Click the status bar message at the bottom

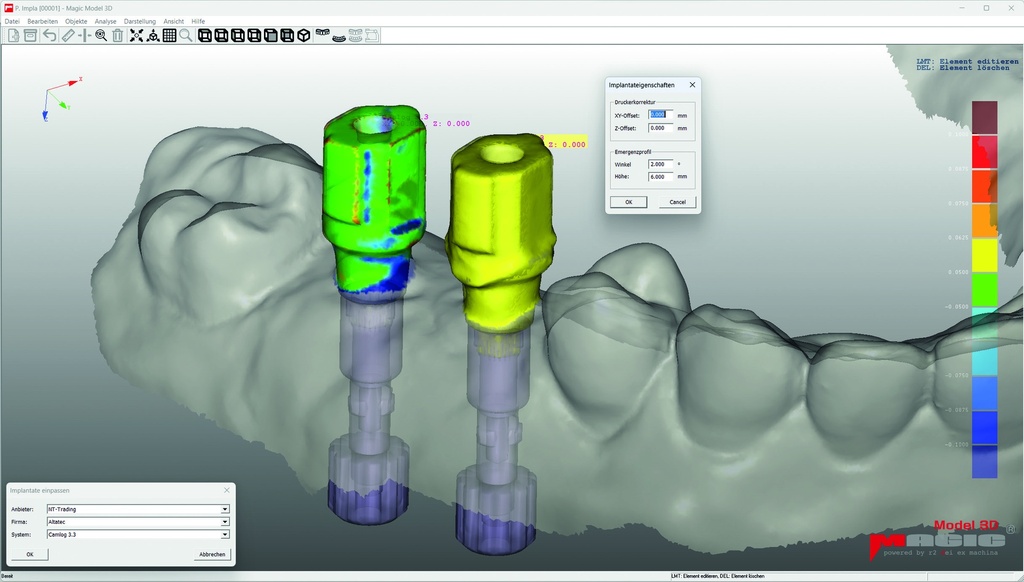point(718,576)
